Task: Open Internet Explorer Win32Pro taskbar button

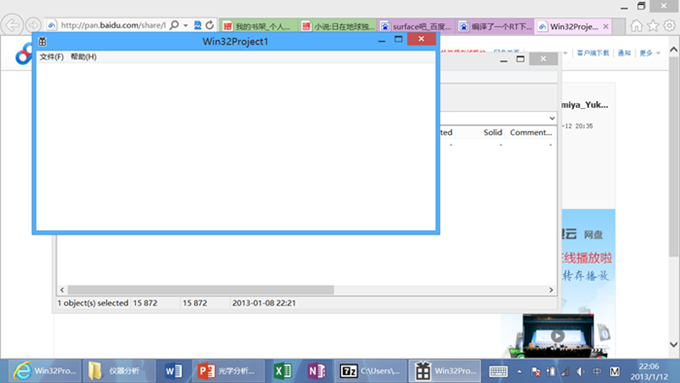Action: [x=45, y=371]
